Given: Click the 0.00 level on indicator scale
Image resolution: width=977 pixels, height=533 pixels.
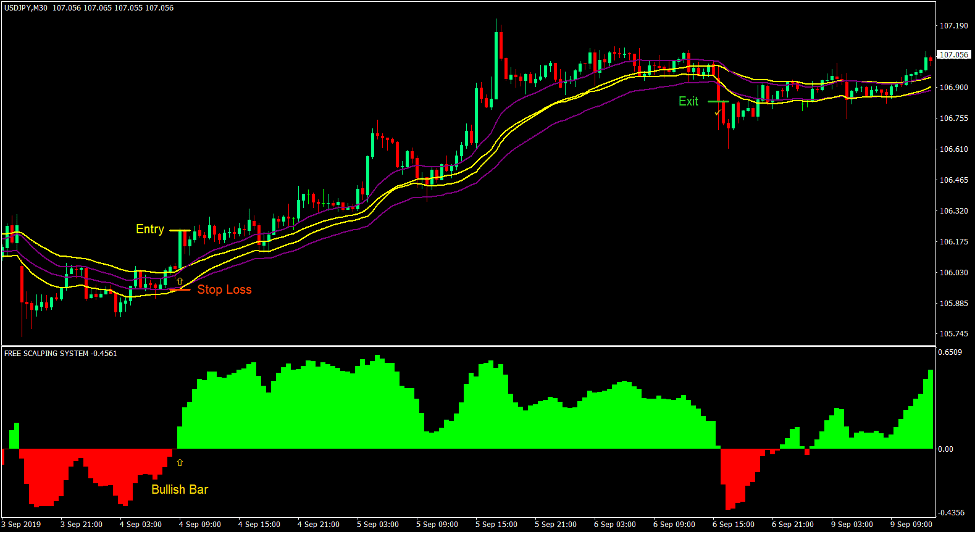Looking at the screenshot, I should tap(947, 449).
